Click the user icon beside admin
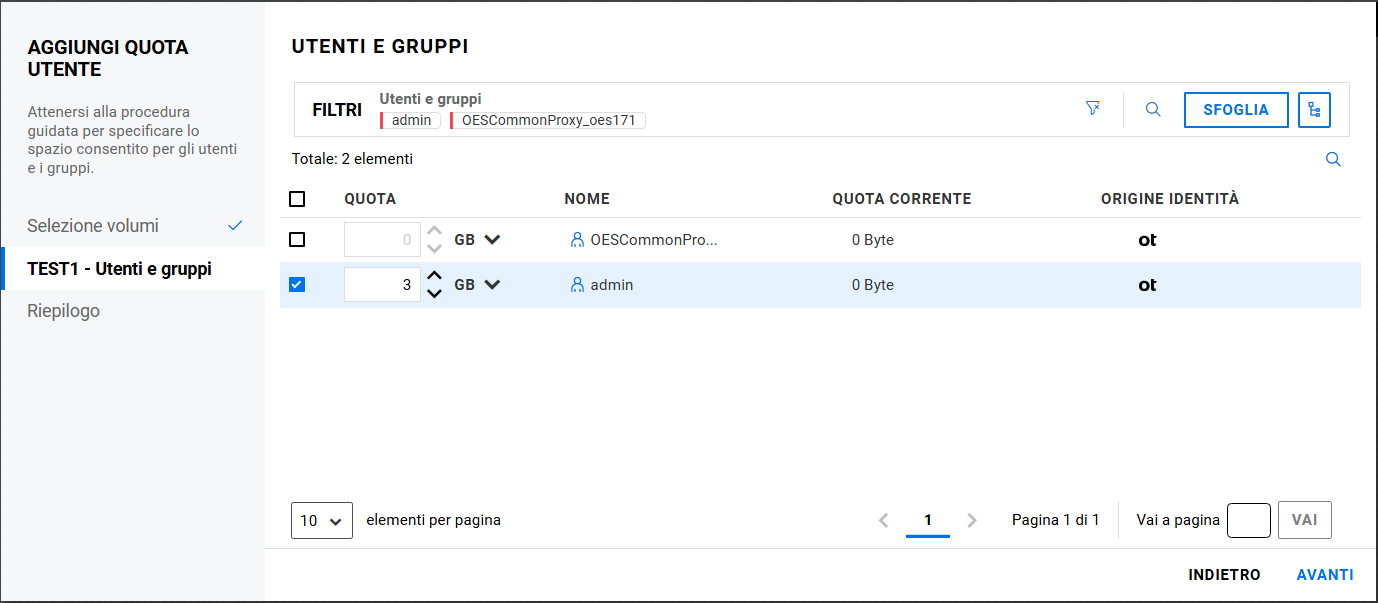This screenshot has width=1378, height=603. [577, 285]
